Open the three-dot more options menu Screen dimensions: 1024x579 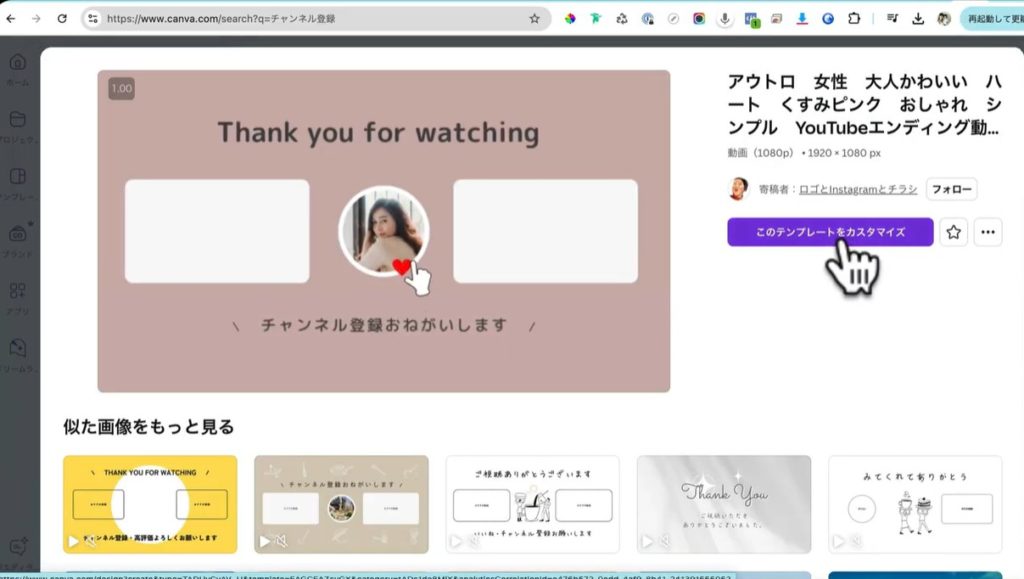pos(988,232)
